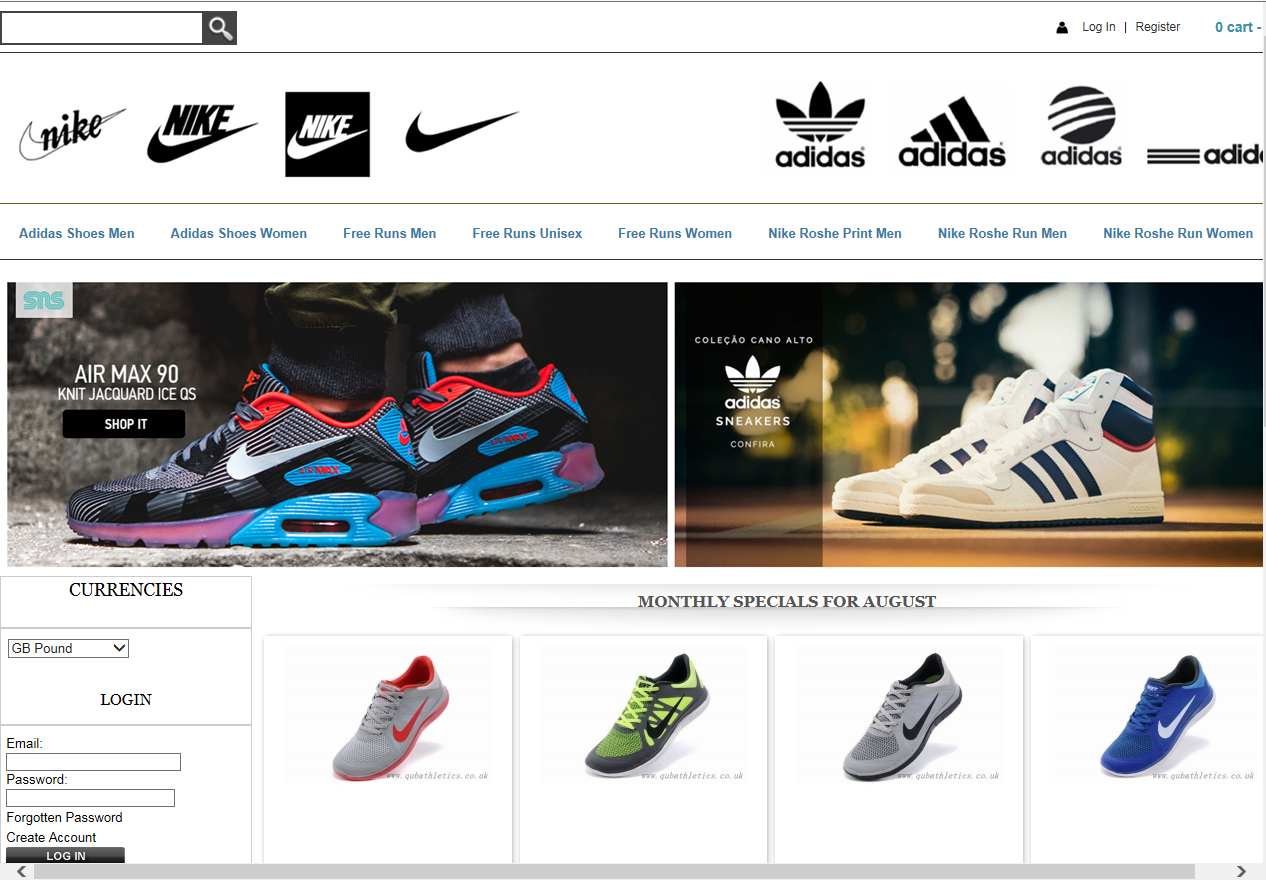Open Nike Roshe Run Women category
1266x880 pixels.
tap(1178, 233)
